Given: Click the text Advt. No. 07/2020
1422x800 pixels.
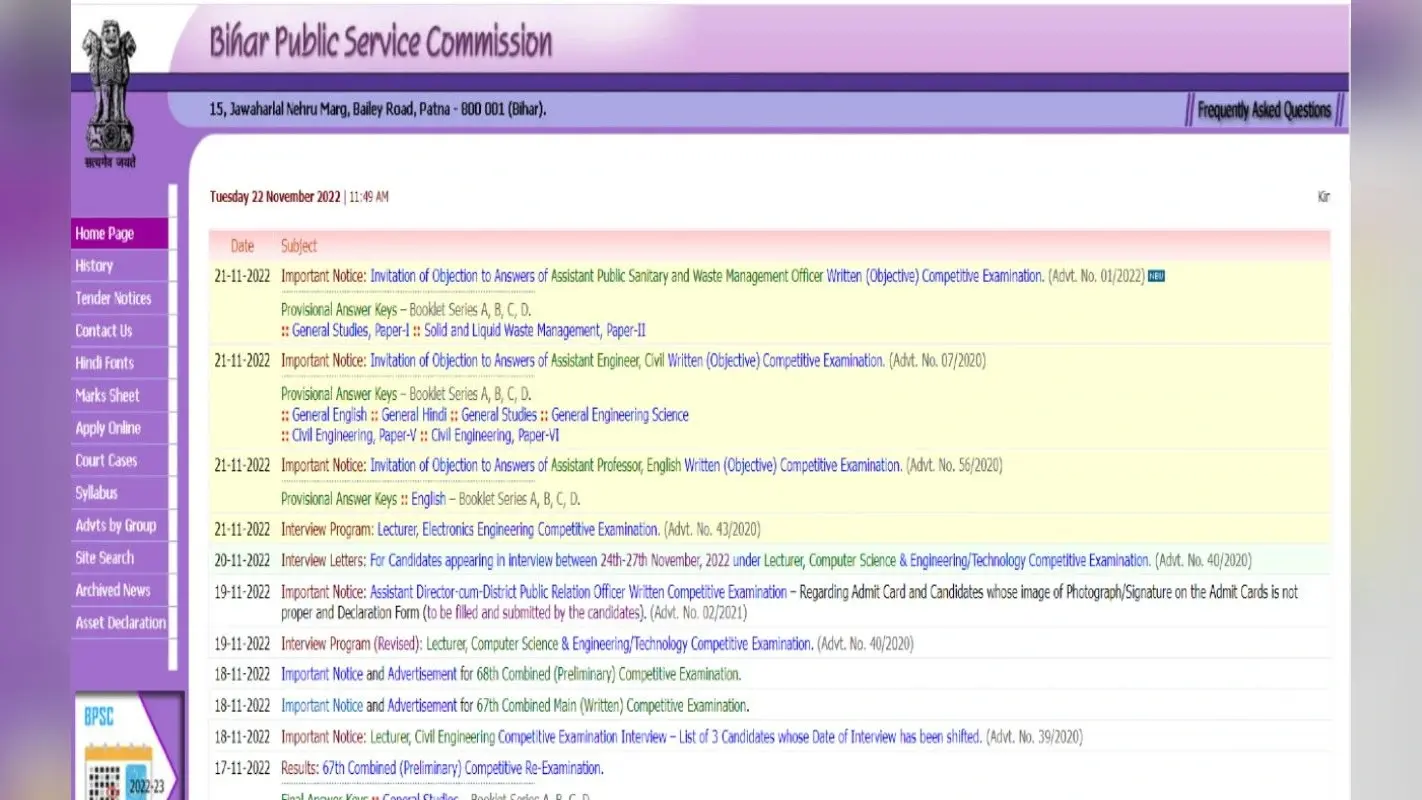Looking at the screenshot, I should 938,361.
